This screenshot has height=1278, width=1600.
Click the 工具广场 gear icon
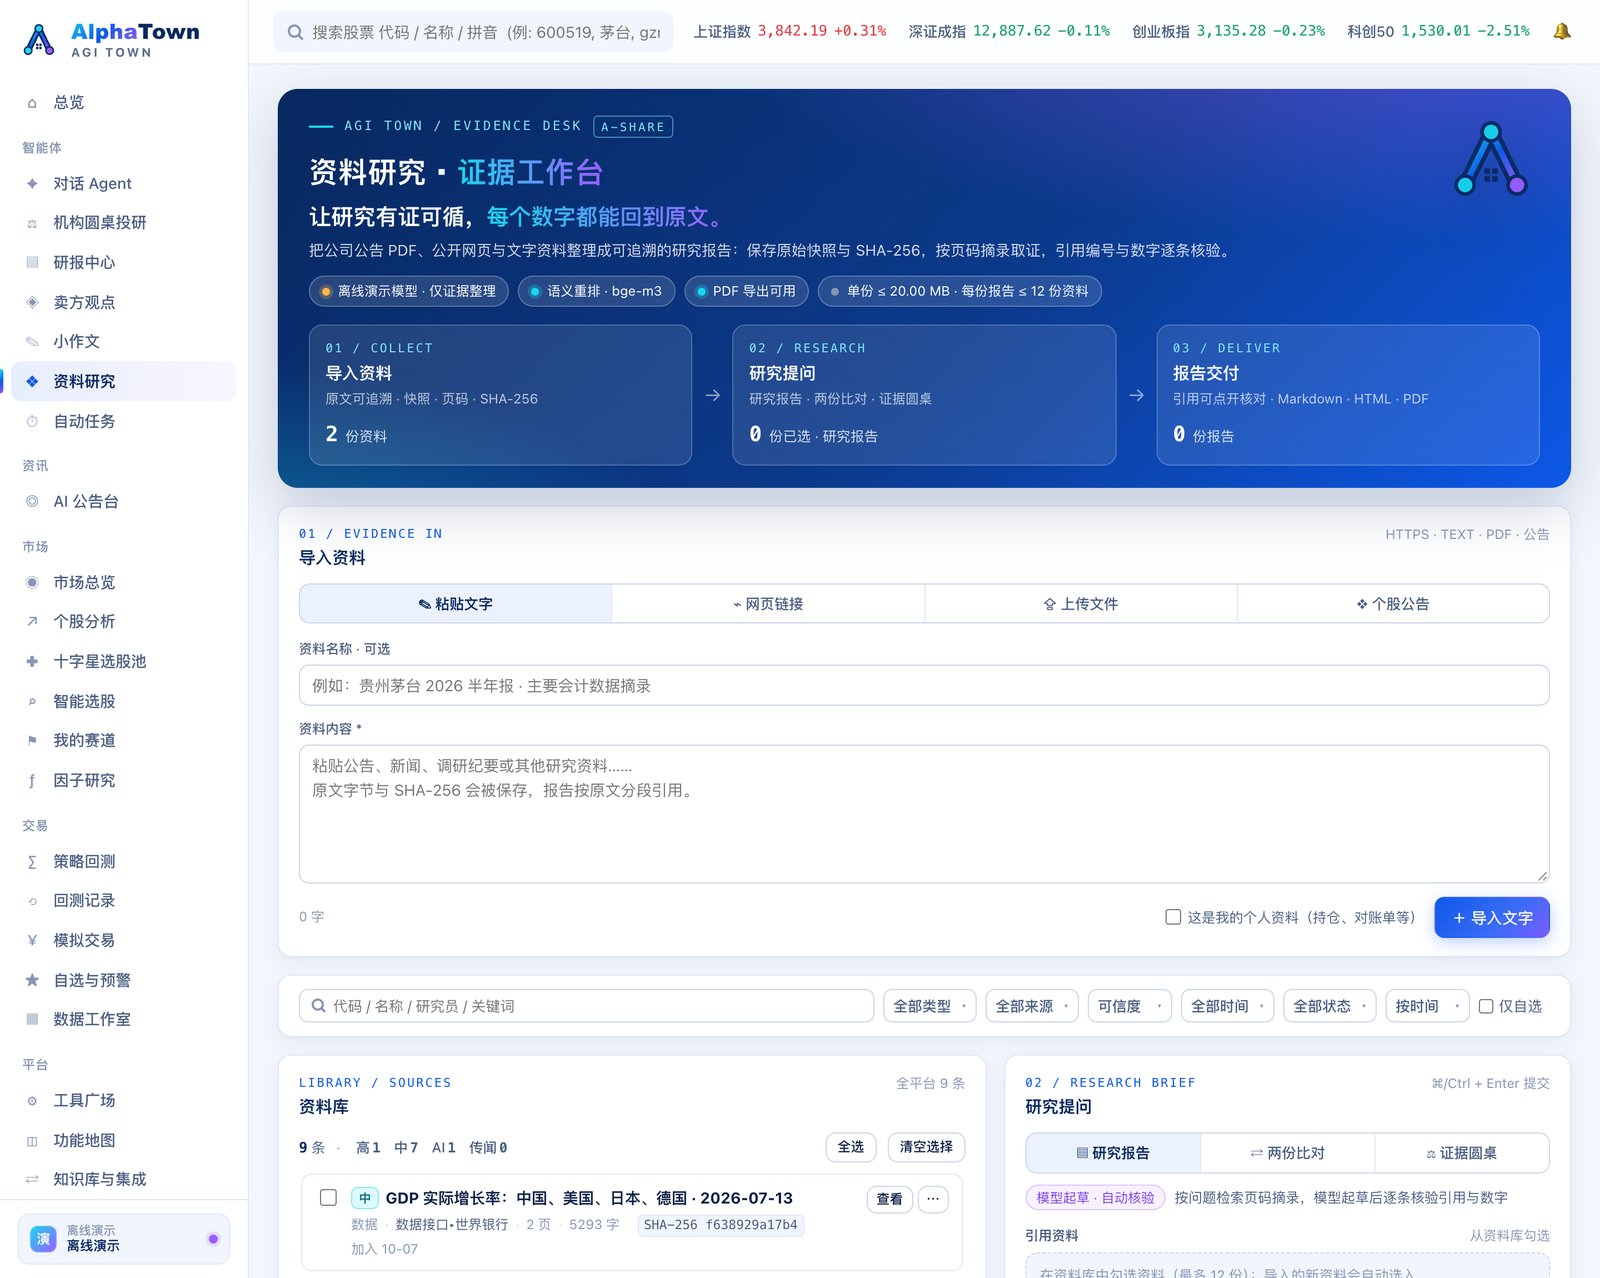click(x=32, y=1100)
